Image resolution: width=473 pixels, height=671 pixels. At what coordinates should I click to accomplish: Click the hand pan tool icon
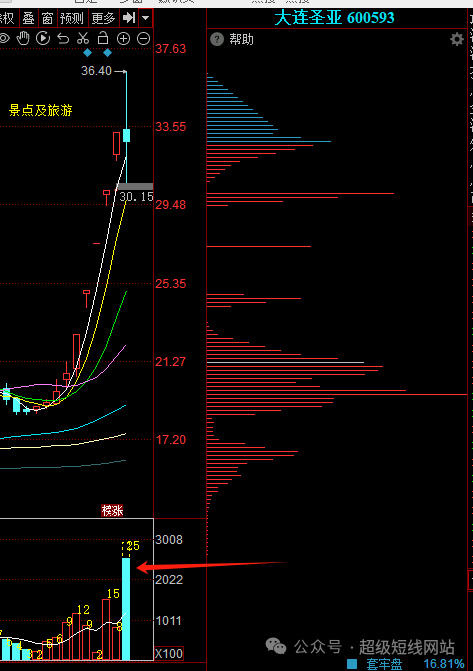click(x=23, y=39)
